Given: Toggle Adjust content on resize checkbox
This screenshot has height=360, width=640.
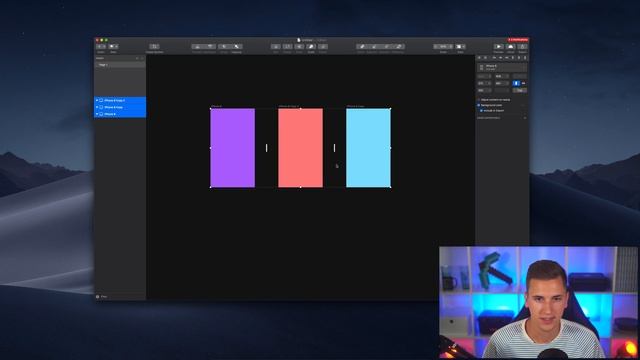Looking at the screenshot, I should tap(479, 100).
